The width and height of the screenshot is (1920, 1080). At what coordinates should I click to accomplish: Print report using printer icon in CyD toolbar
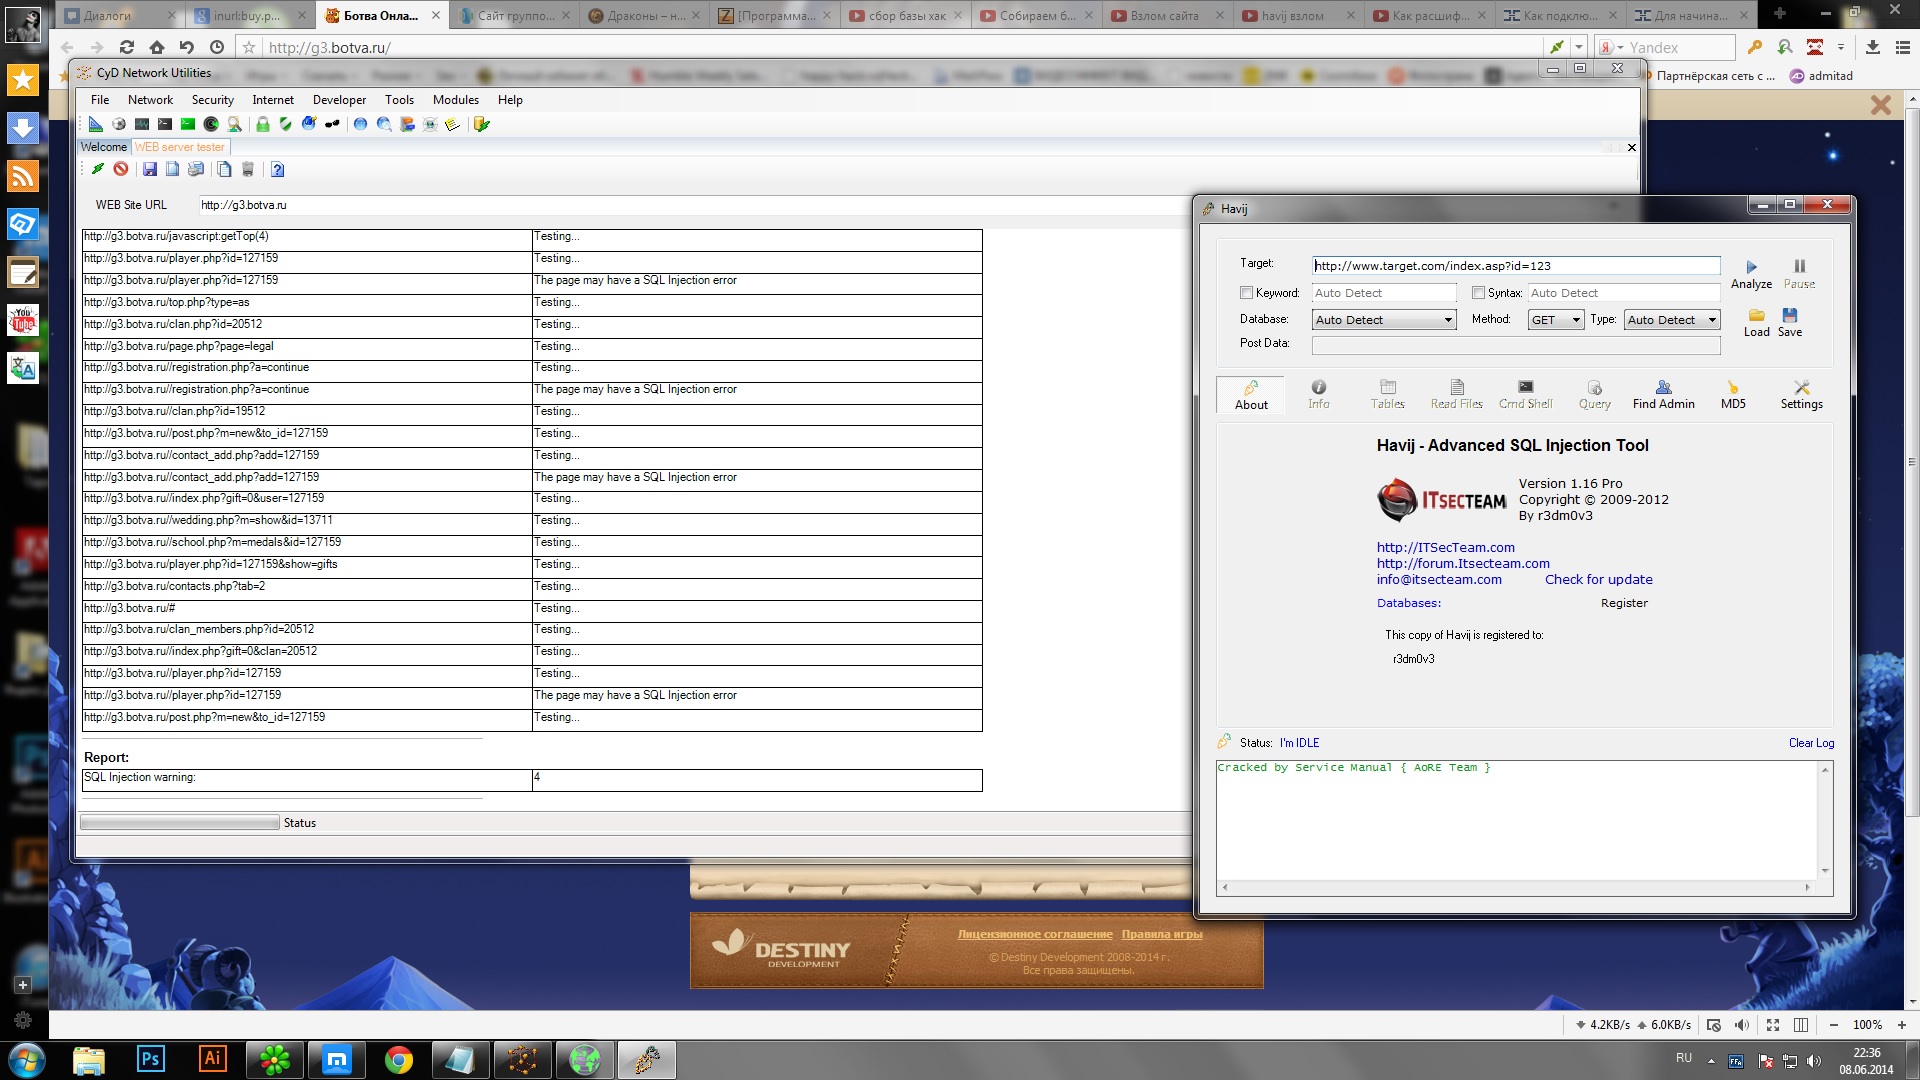196,169
